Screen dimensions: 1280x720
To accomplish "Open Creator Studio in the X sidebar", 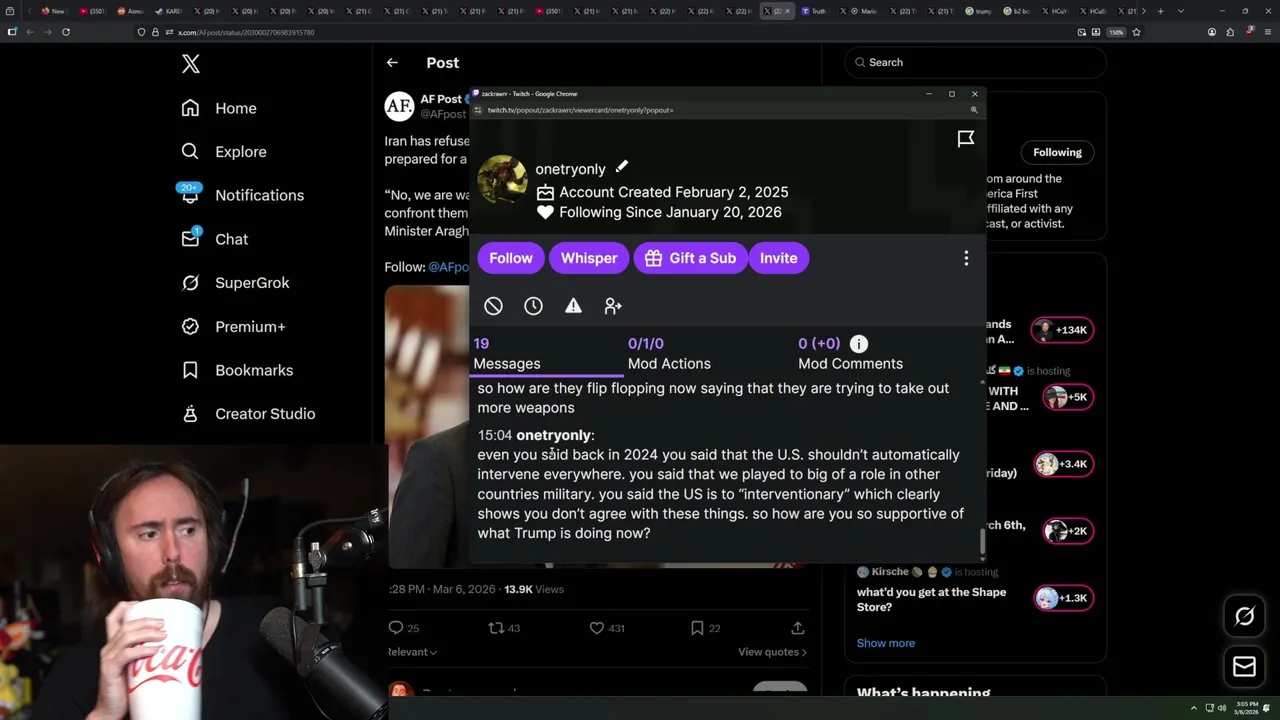I will [248, 414].
